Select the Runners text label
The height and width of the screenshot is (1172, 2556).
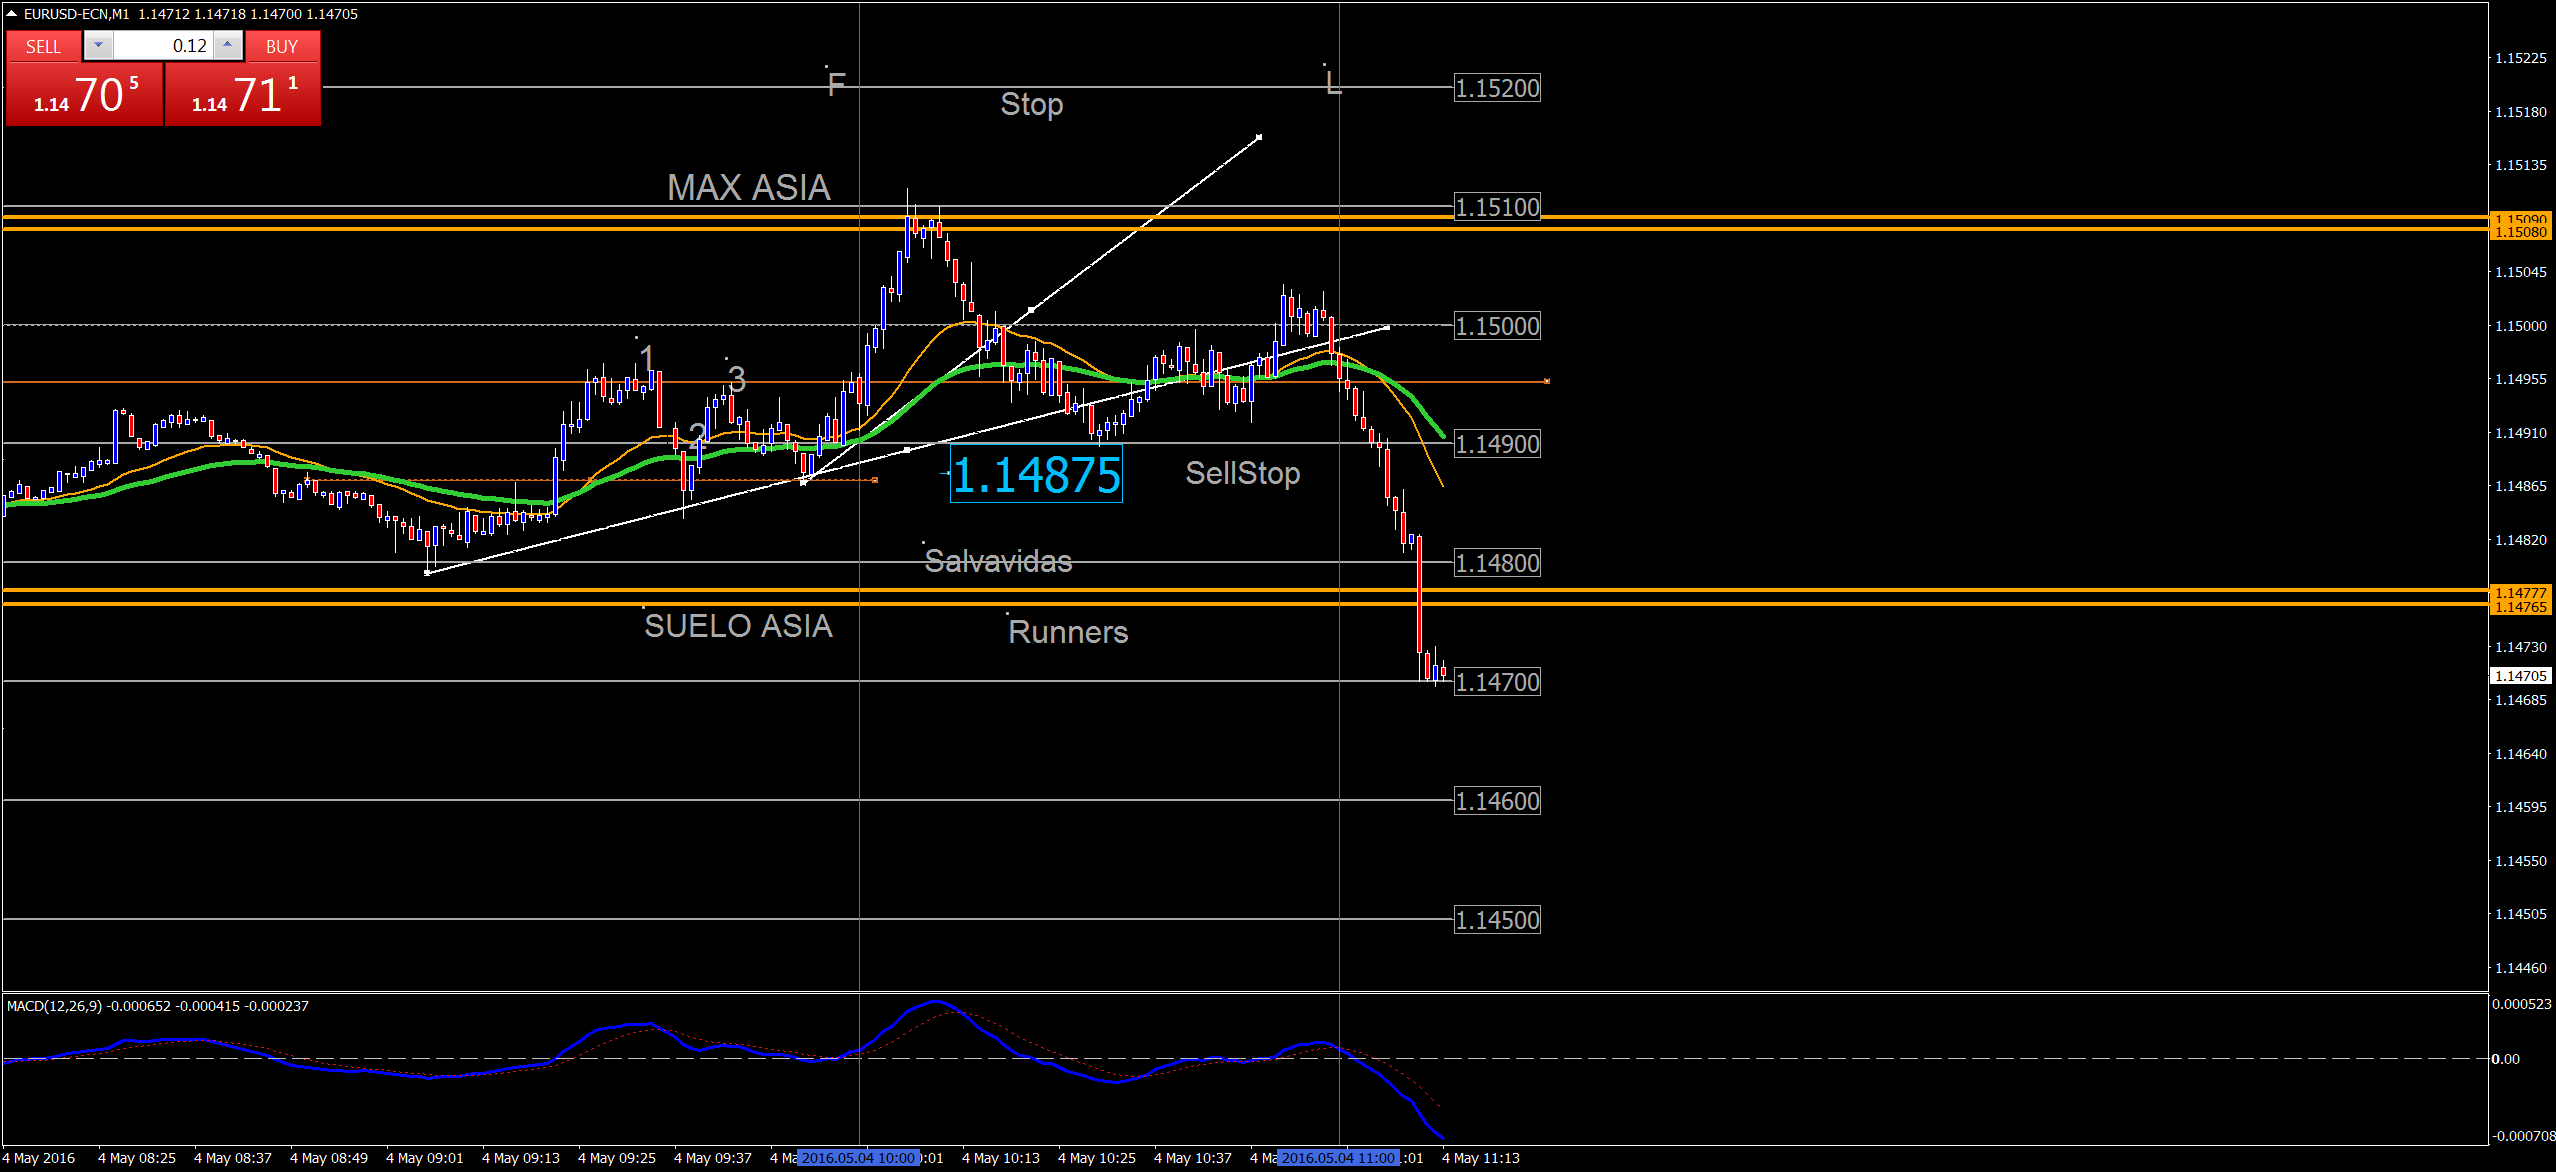pyautogui.click(x=1068, y=632)
